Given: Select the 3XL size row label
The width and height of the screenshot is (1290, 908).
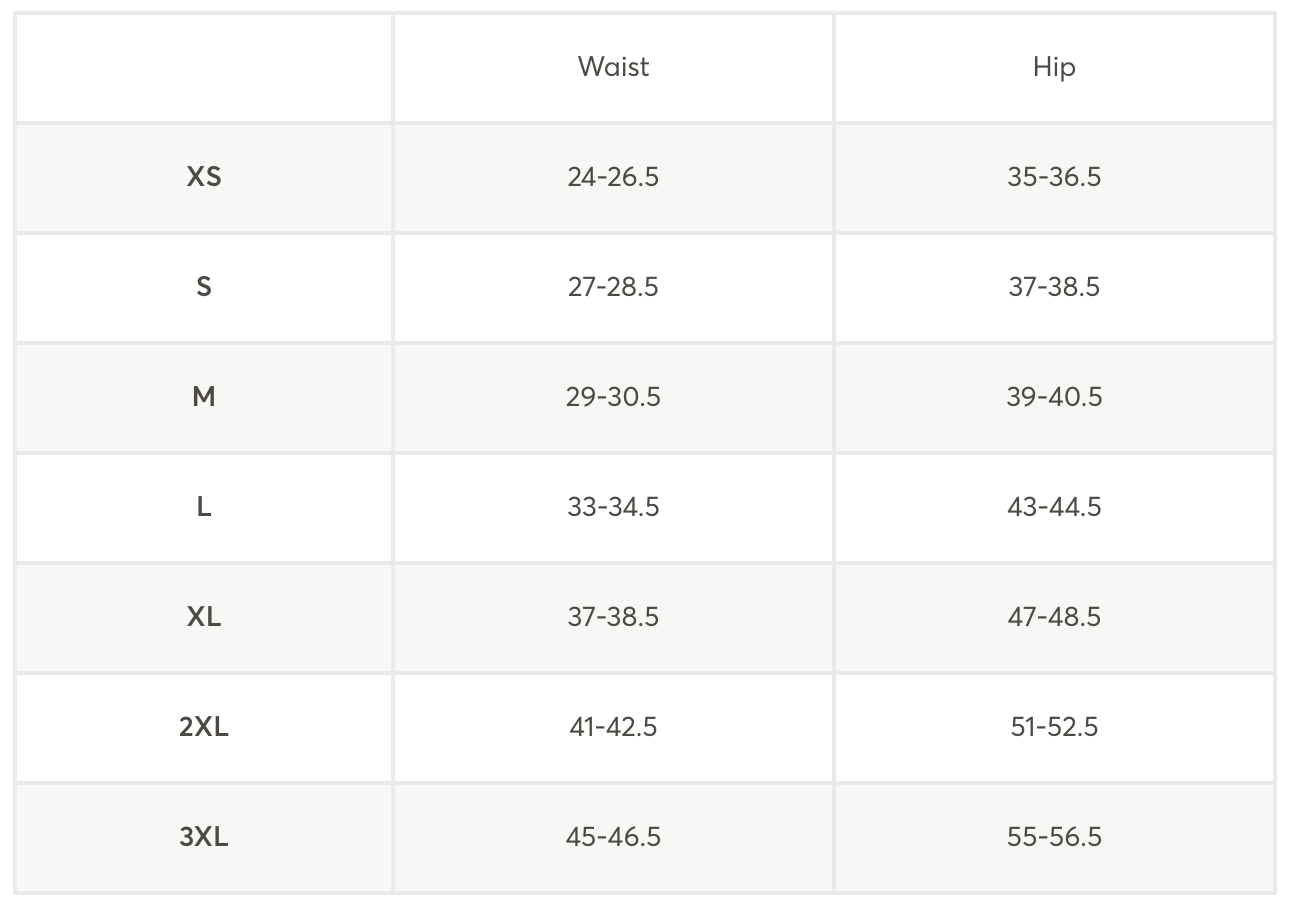Looking at the screenshot, I should click(x=204, y=837).
